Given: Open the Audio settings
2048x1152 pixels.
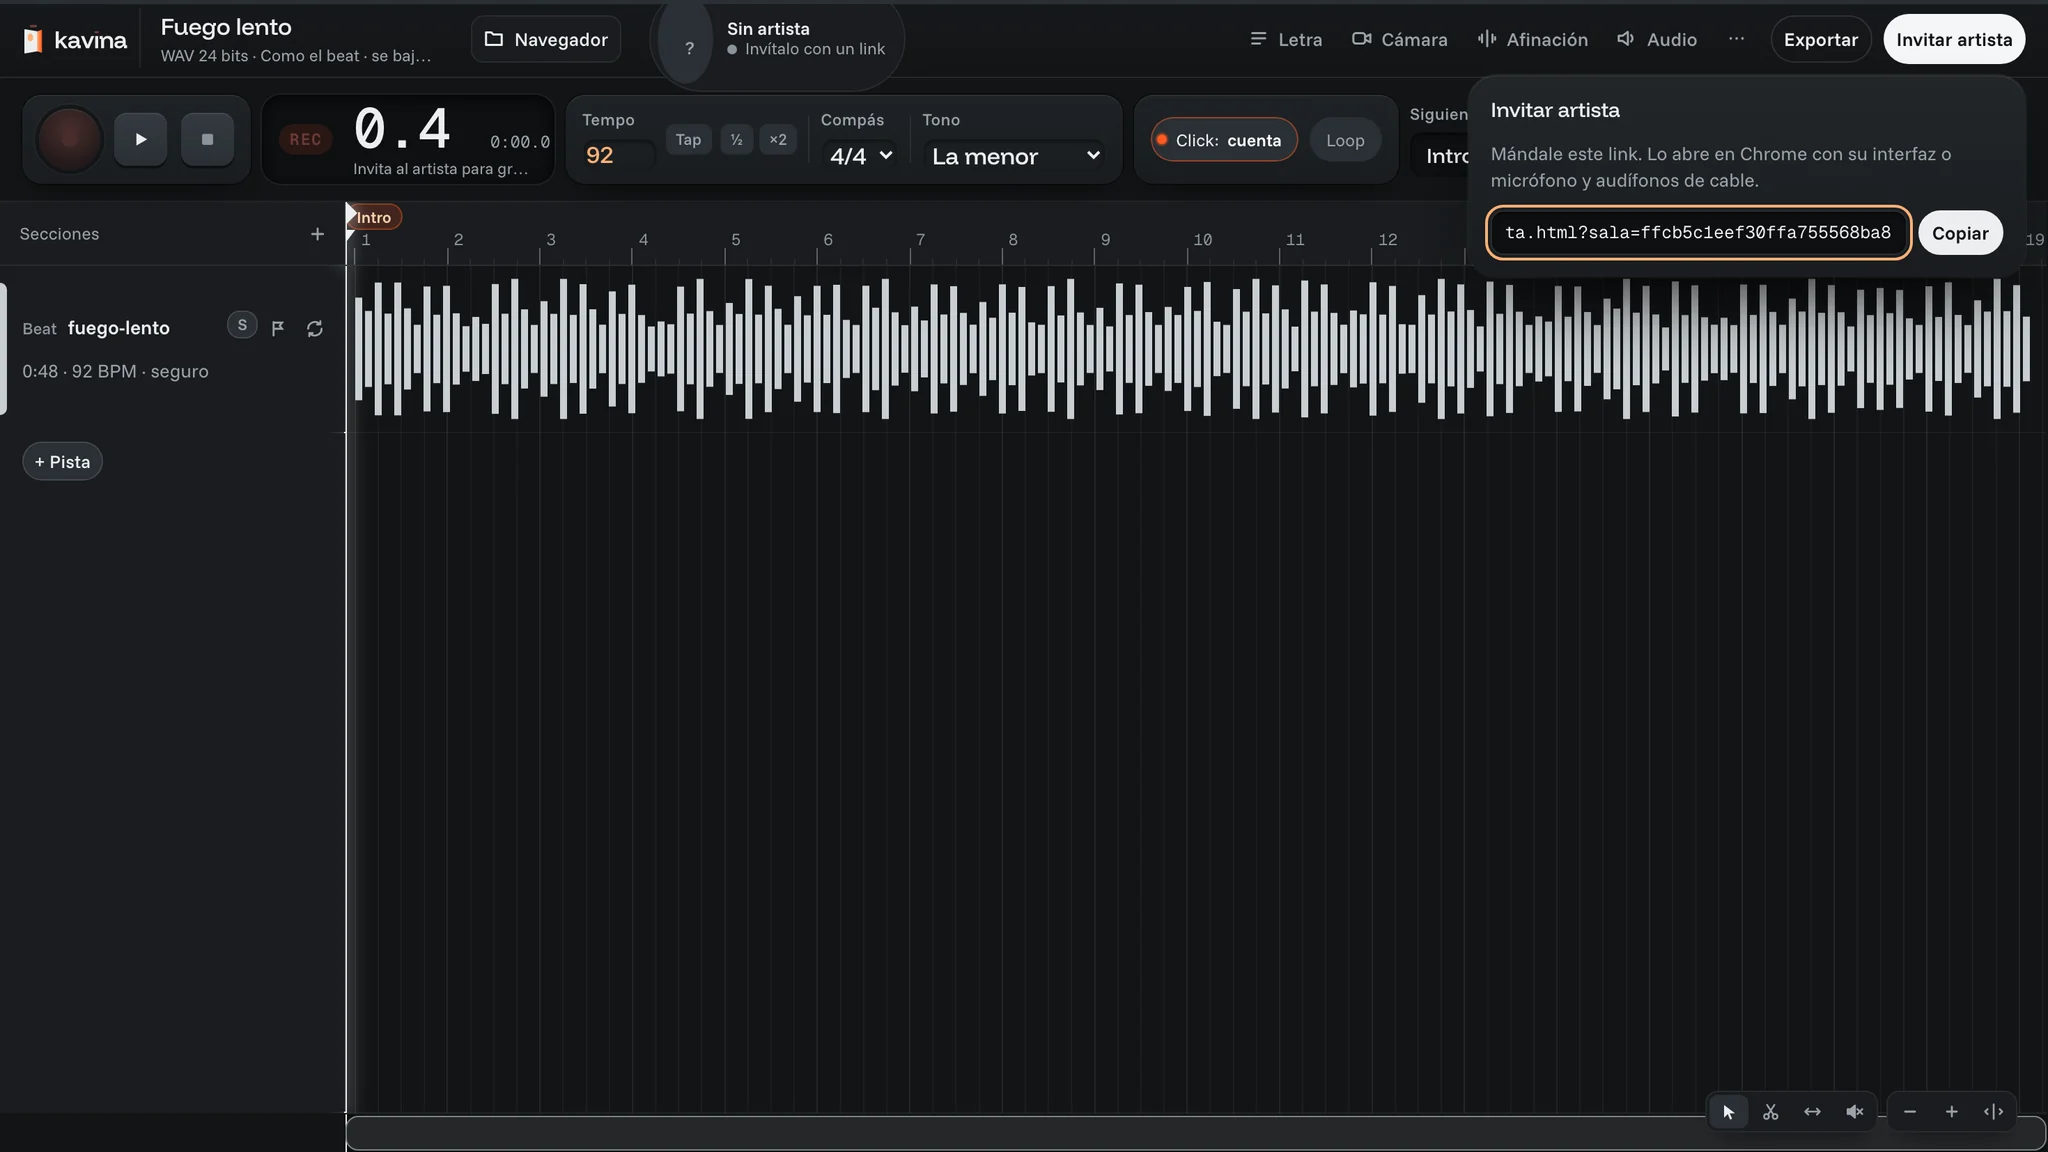Looking at the screenshot, I should coord(1657,39).
